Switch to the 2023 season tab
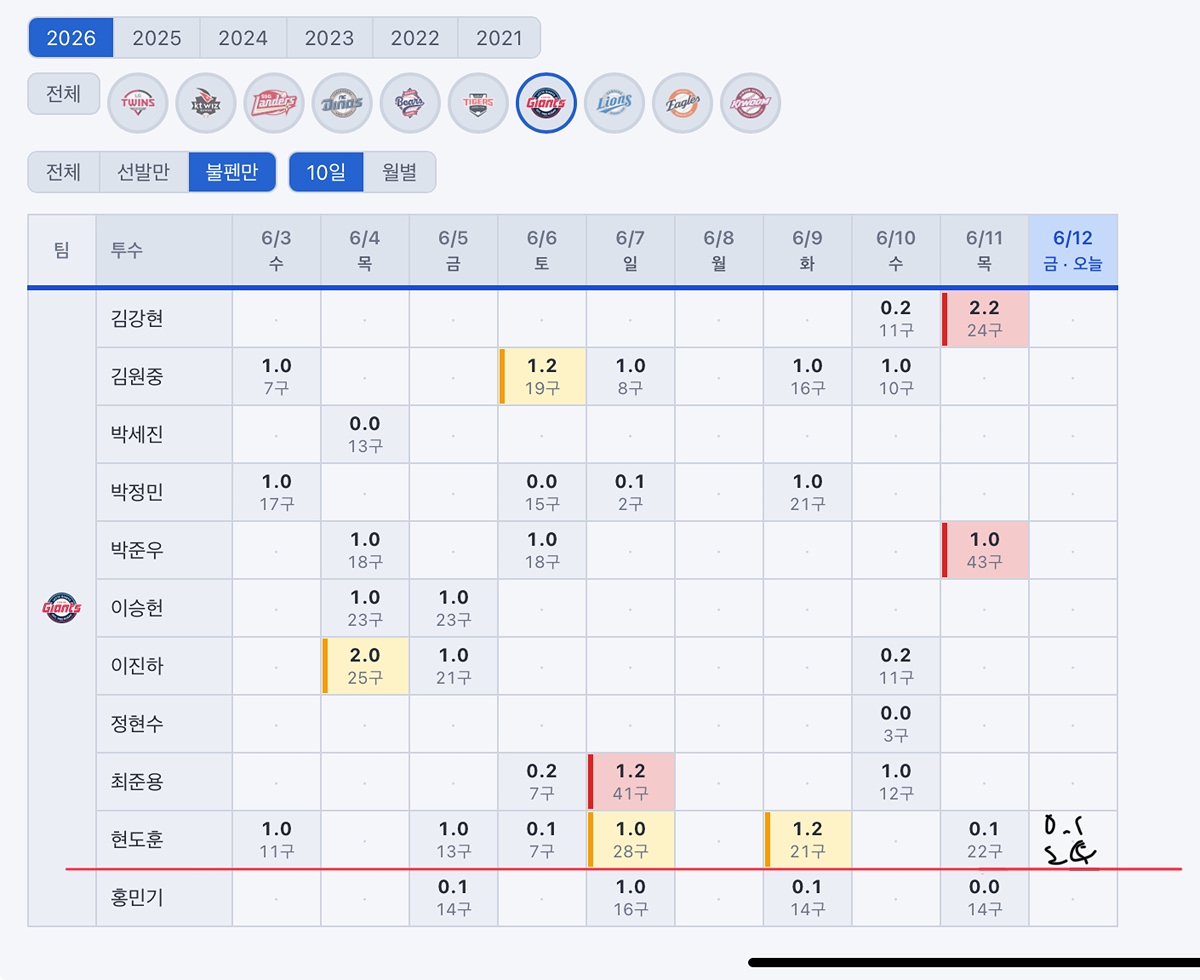The image size is (1200, 980). click(x=329, y=38)
